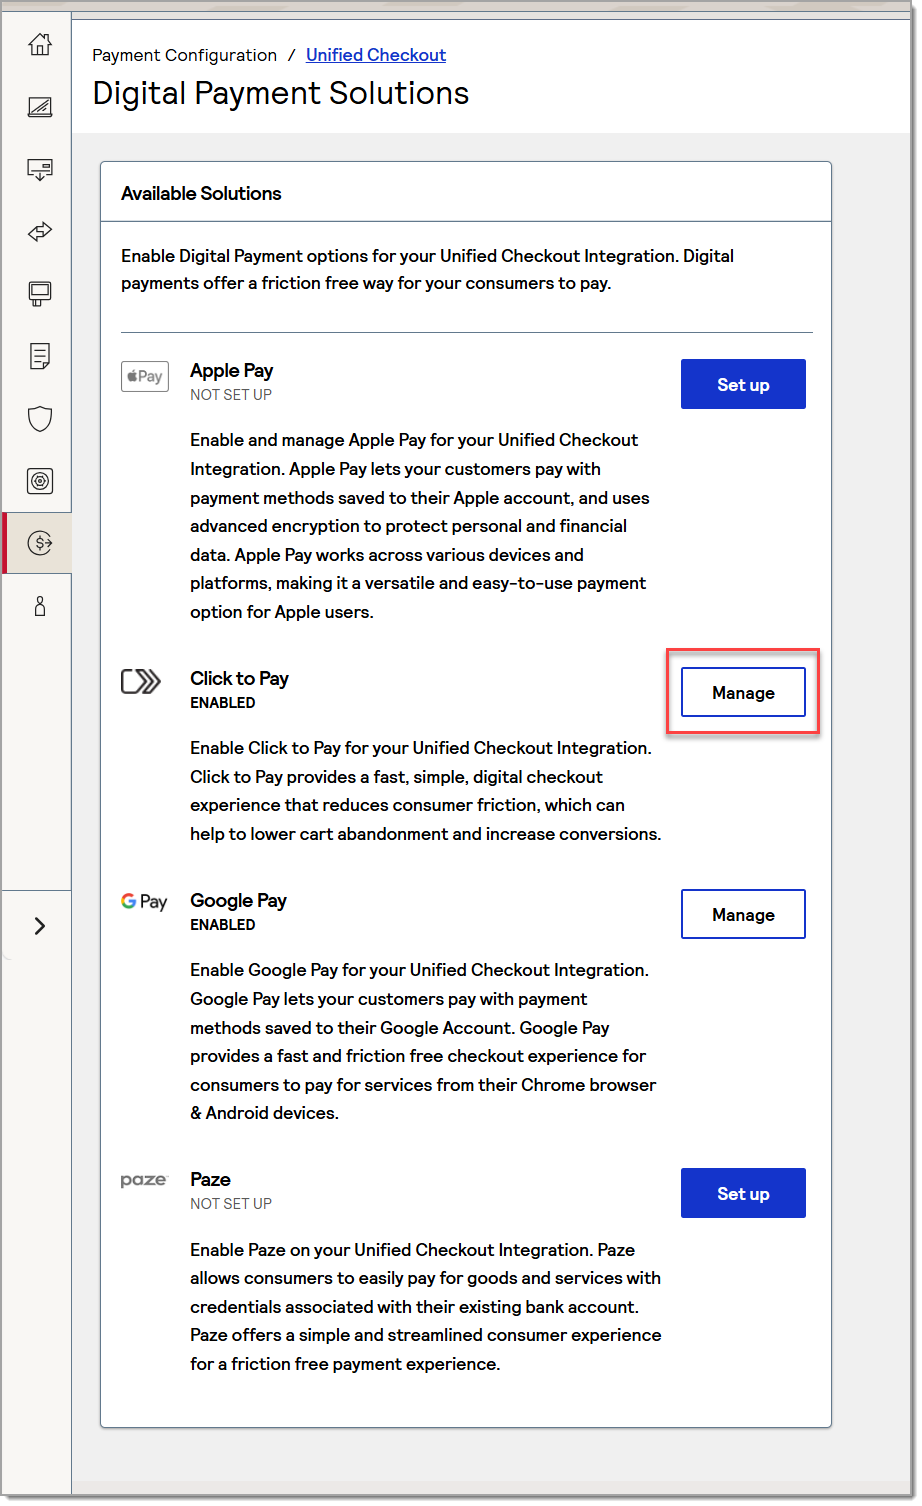Viewport: 922px width, 1506px height.
Task: Click Payment Configuration in the breadcrumb
Action: 184,55
